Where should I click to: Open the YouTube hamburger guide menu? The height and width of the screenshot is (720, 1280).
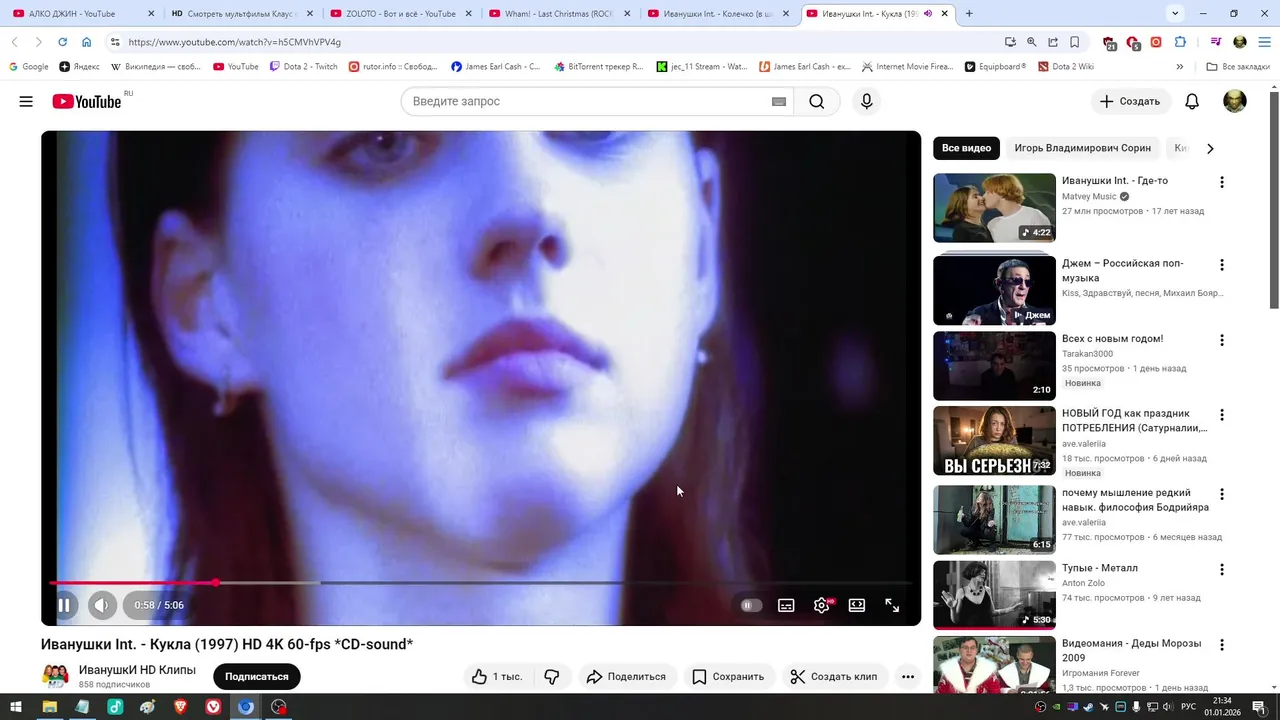click(x=26, y=101)
